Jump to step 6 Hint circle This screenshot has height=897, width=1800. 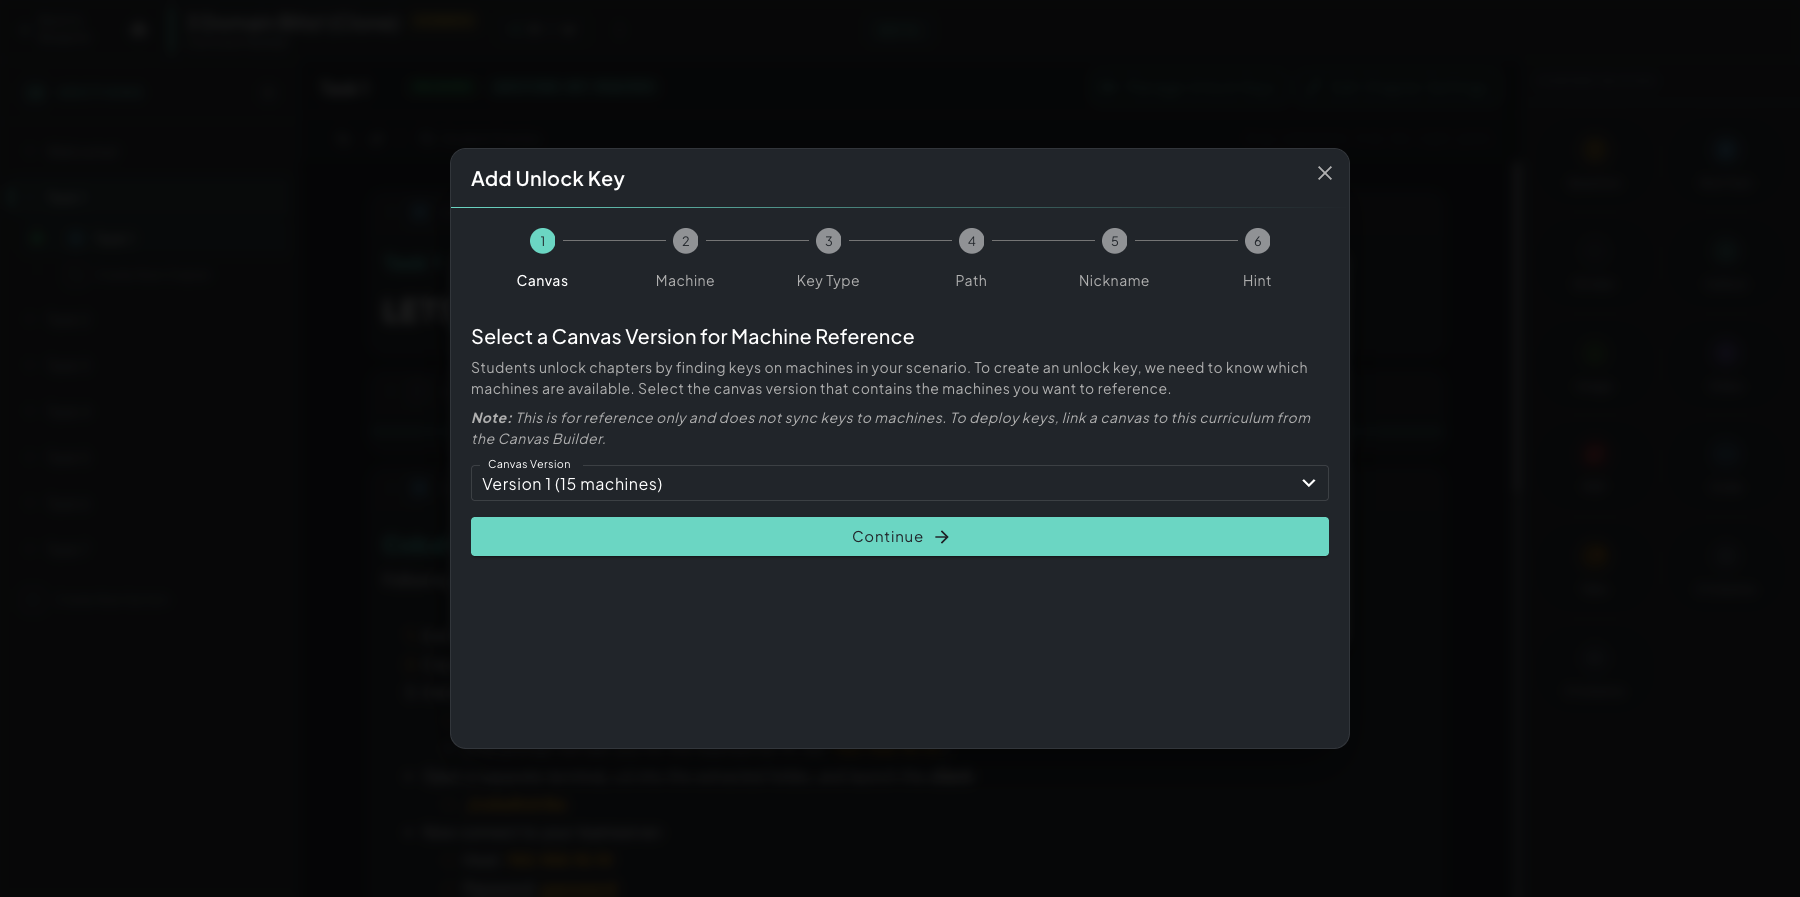(x=1257, y=241)
